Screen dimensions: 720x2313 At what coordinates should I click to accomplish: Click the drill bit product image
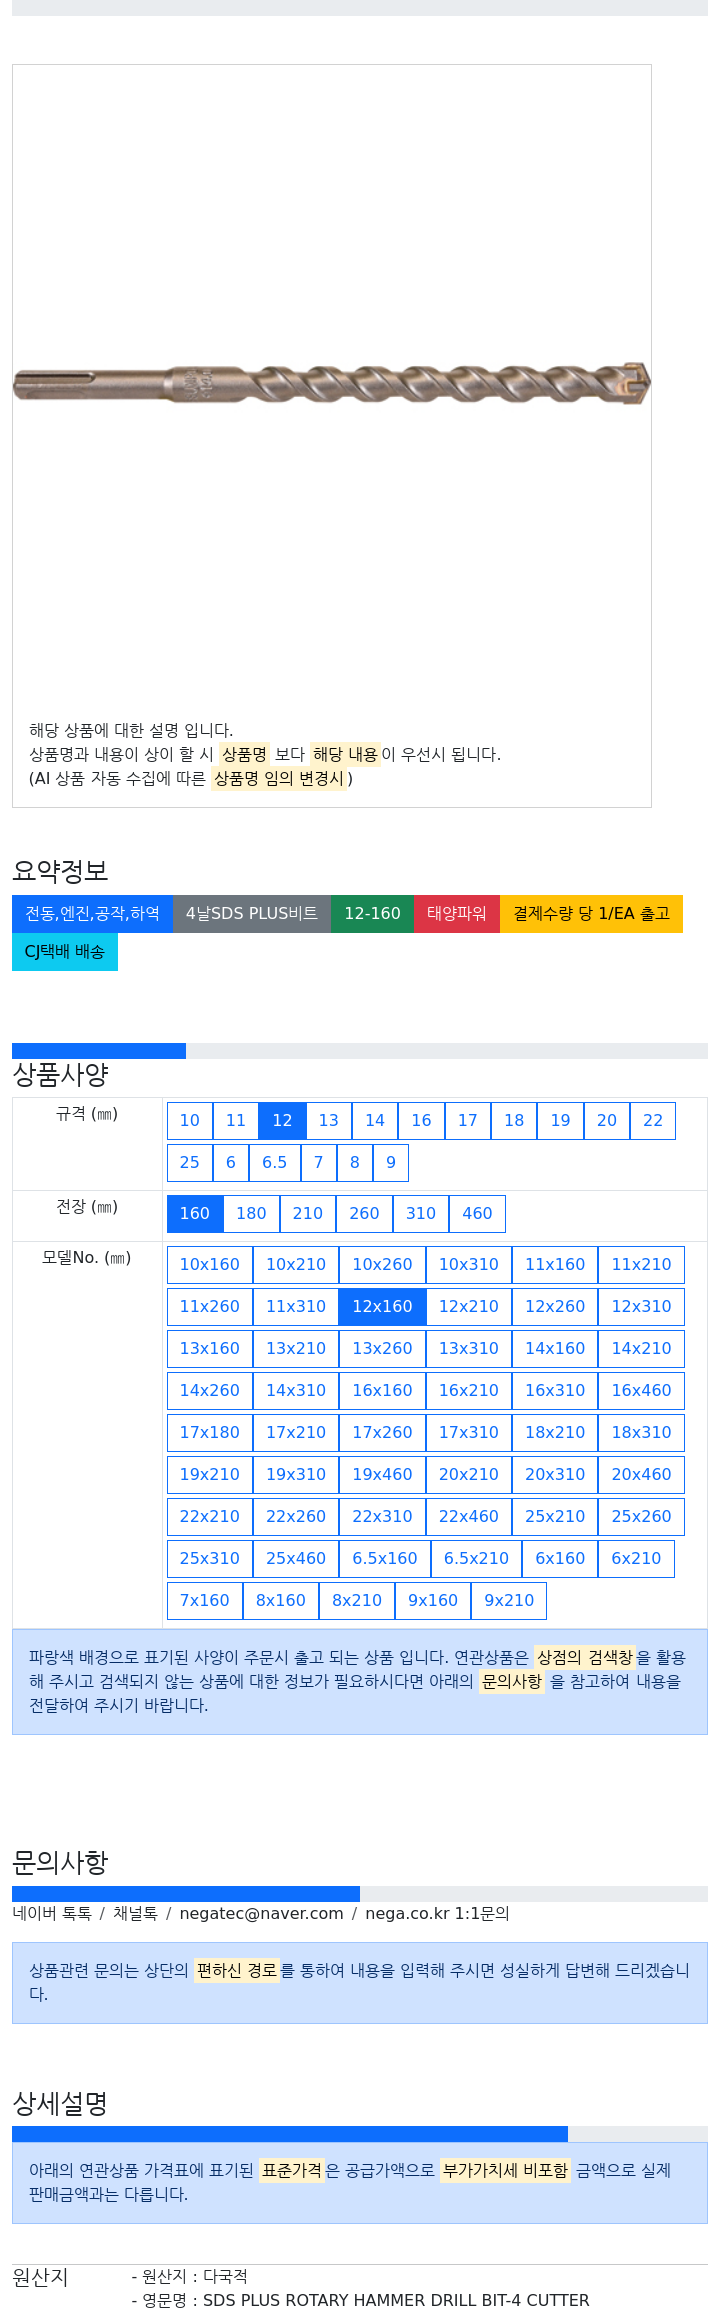point(331,383)
